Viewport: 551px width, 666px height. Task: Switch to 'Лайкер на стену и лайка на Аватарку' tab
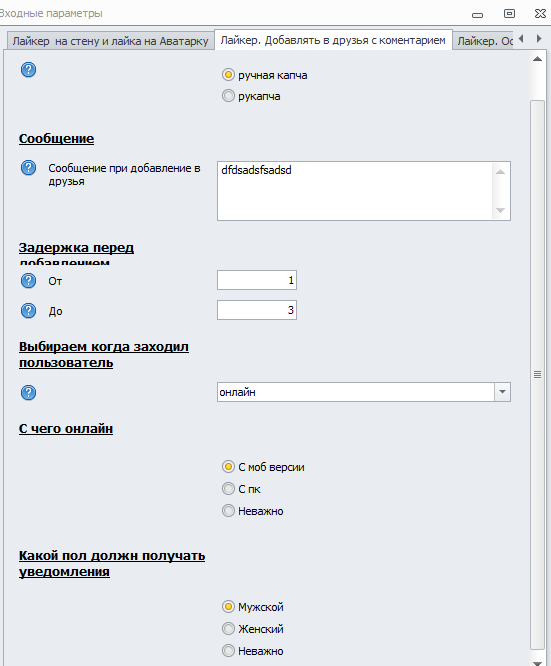(110, 41)
